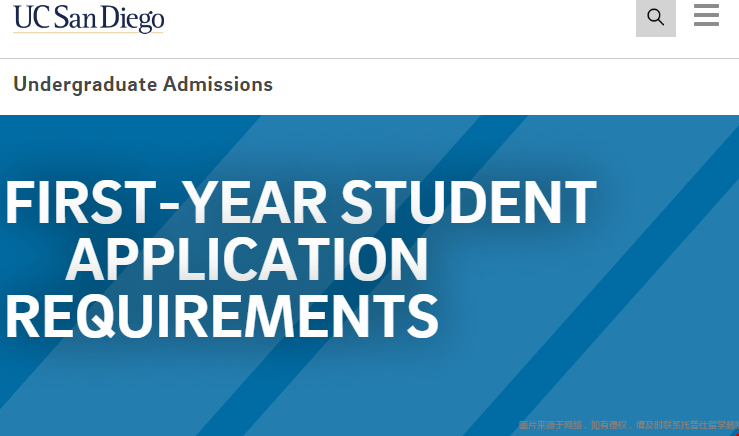Image resolution: width=739 pixels, height=436 pixels.
Task: Click the word "STUDENT" in the banner
Action: (x=468, y=202)
